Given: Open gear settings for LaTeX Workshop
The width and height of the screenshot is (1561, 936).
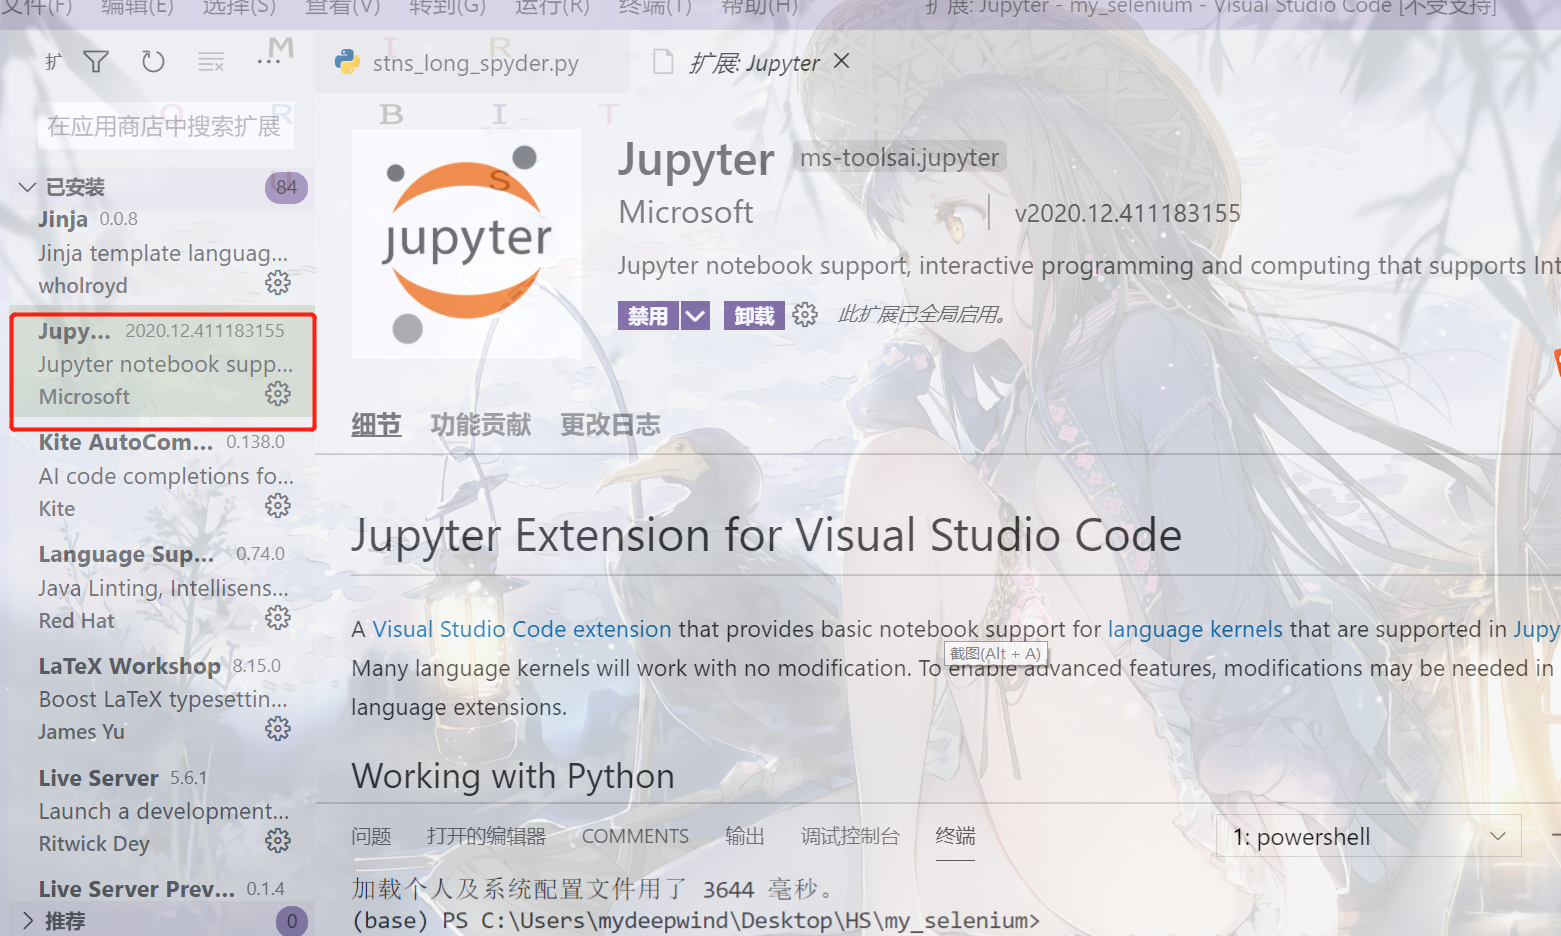Looking at the screenshot, I should pos(278,729).
